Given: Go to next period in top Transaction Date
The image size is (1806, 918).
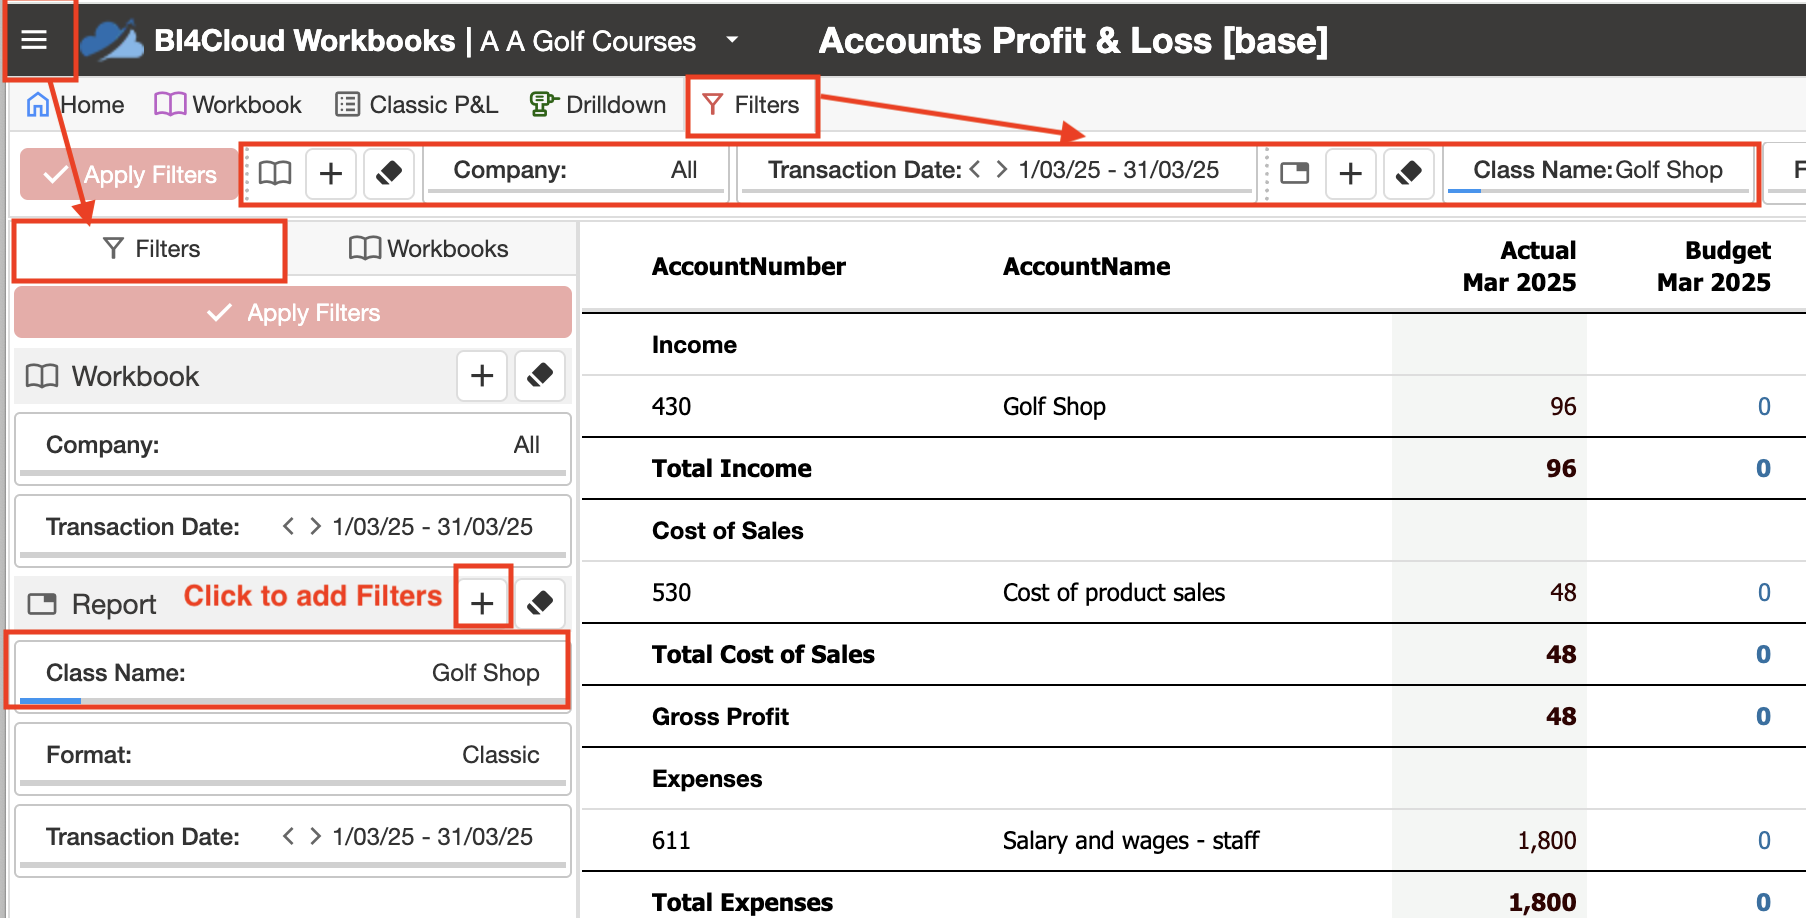Looking at the screenshot, I should [1001, 170].
